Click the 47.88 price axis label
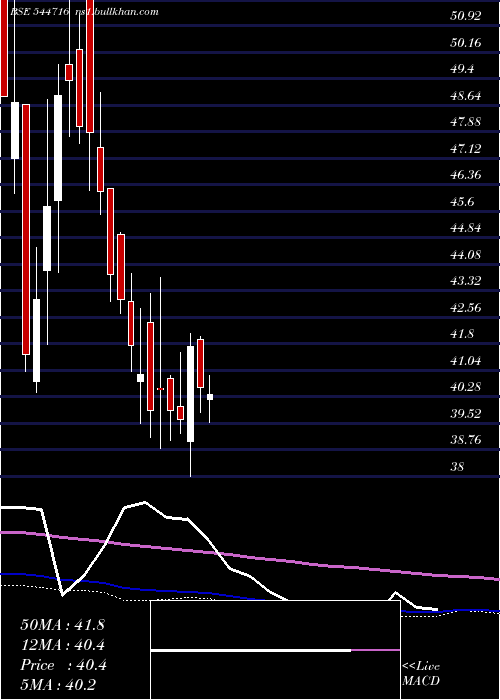 [466, 122]
